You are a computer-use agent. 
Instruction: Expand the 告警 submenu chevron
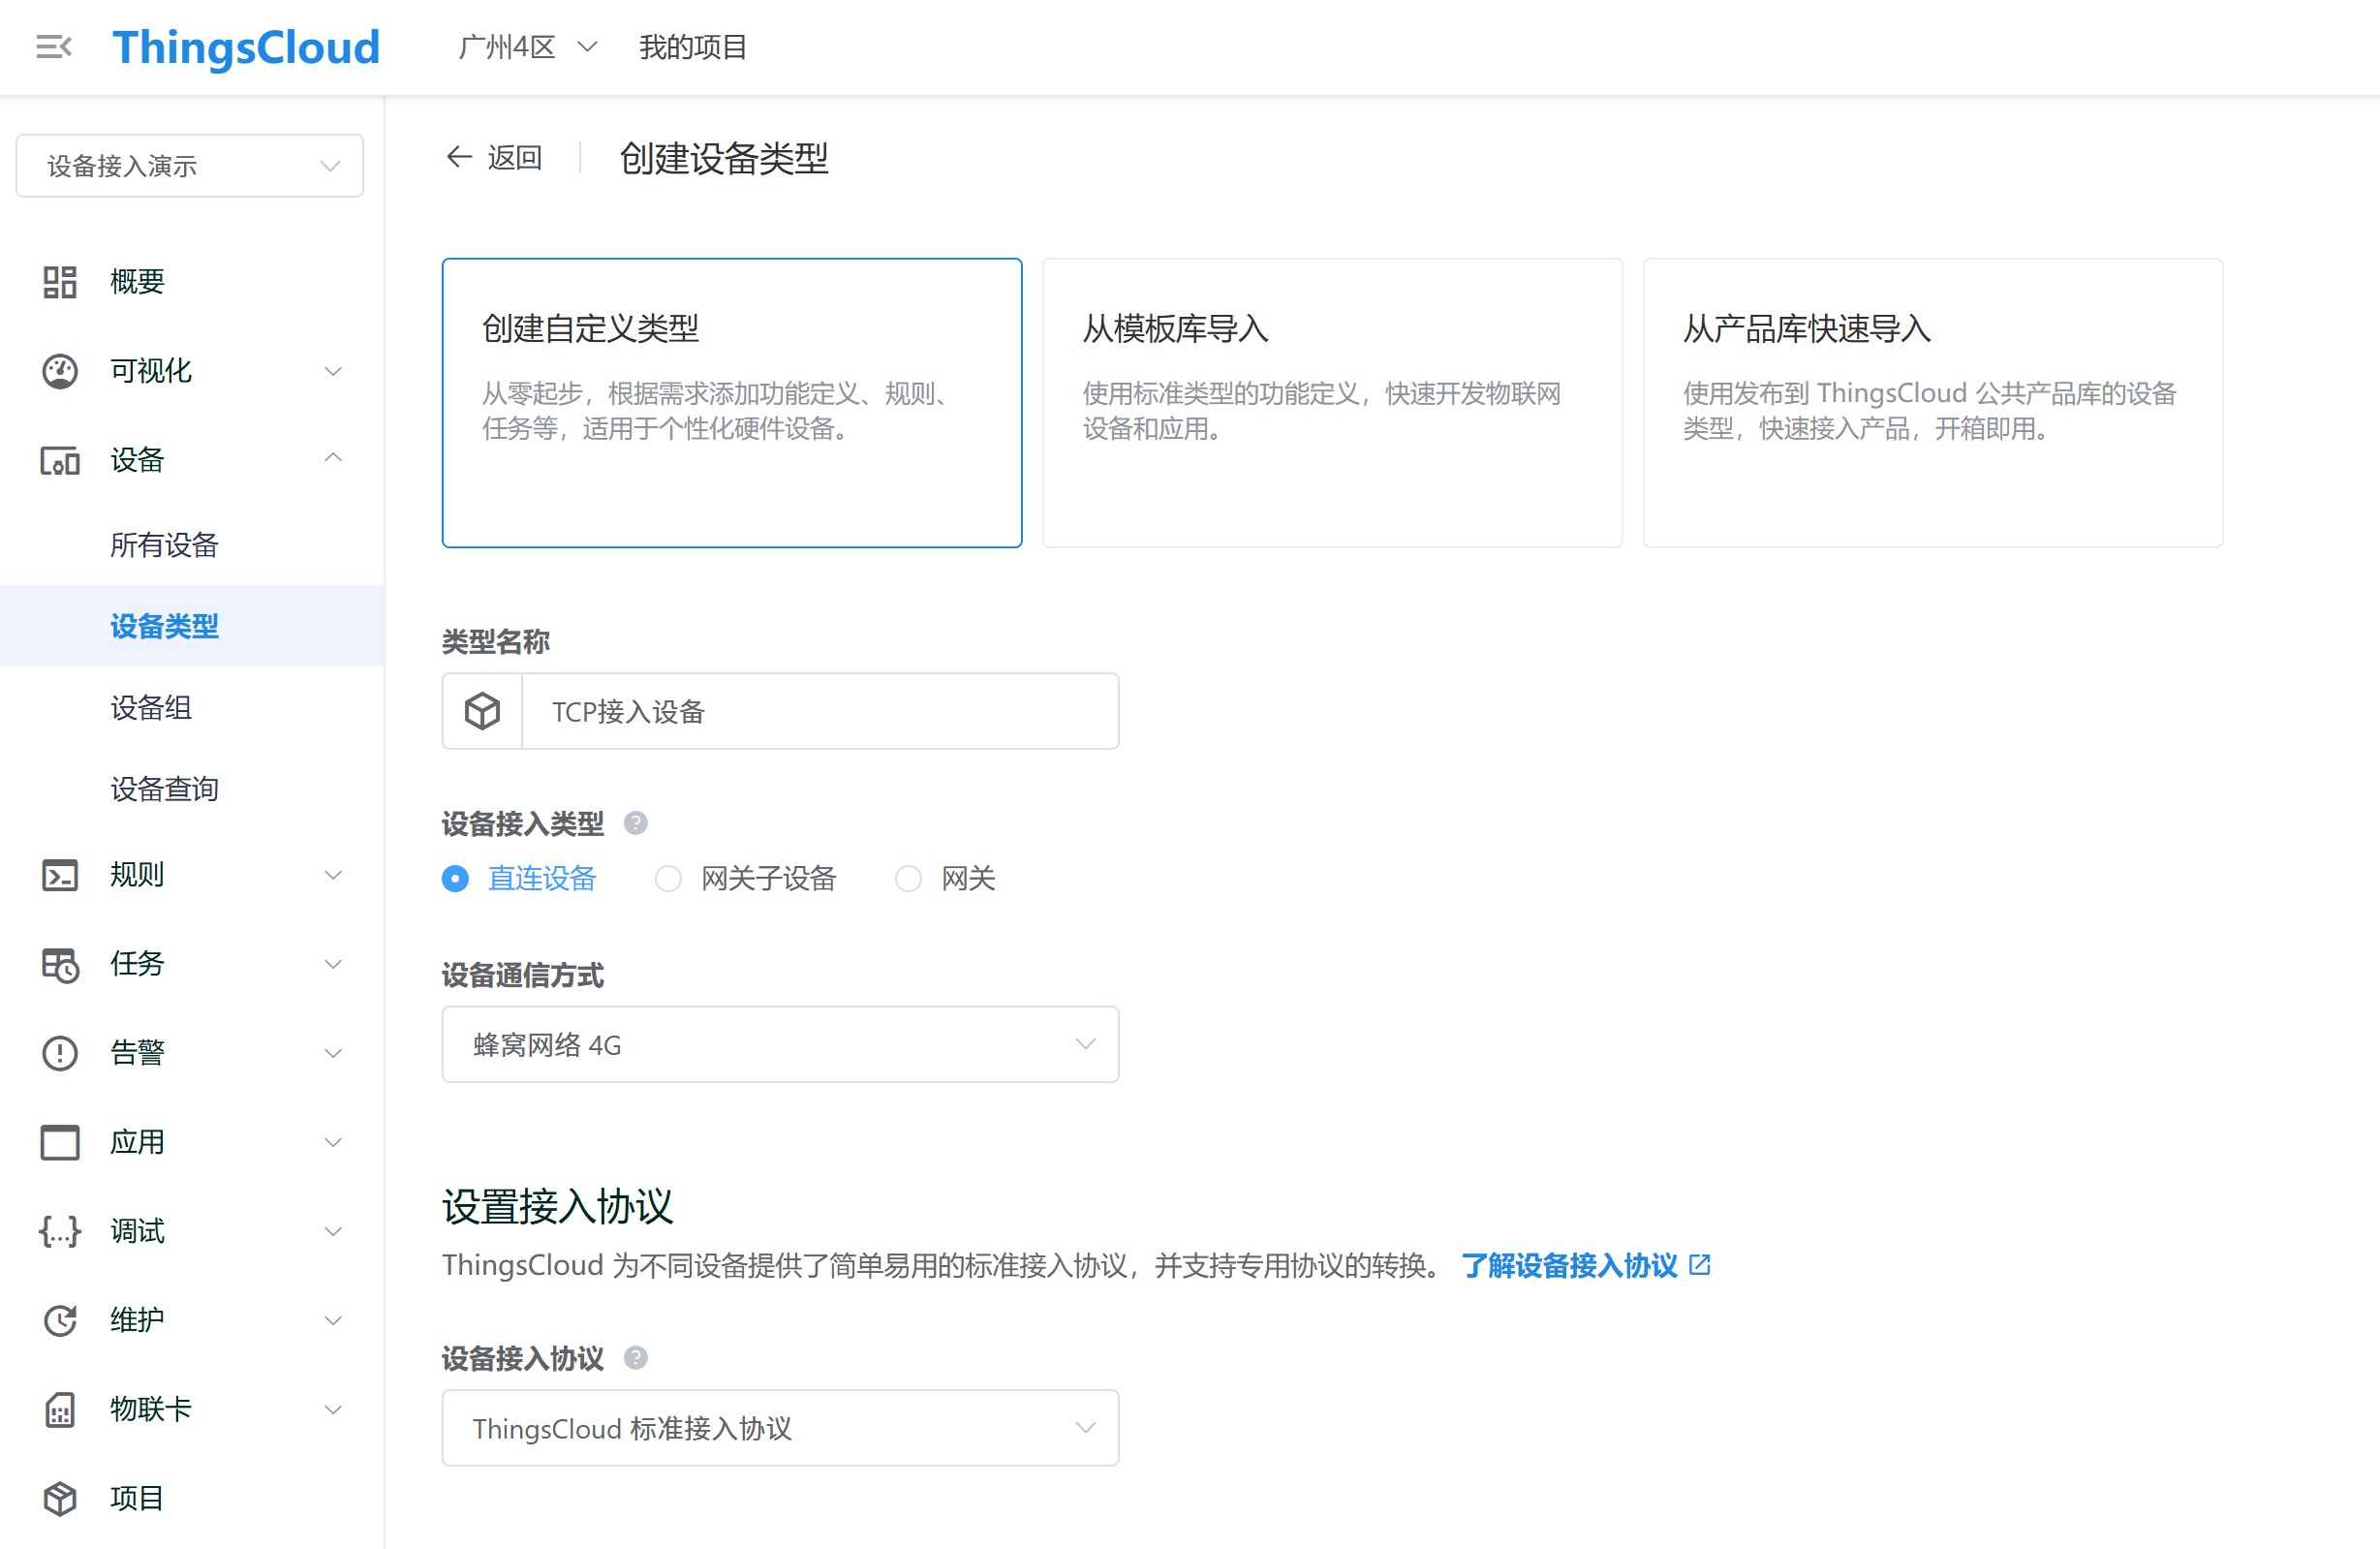[334, 1053]
